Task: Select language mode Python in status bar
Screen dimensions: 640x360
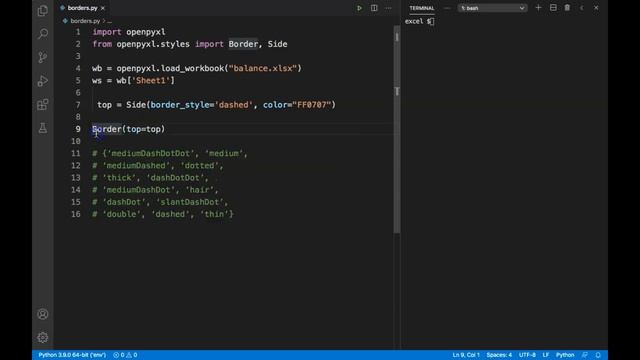Action: click(x=565, y=355)
